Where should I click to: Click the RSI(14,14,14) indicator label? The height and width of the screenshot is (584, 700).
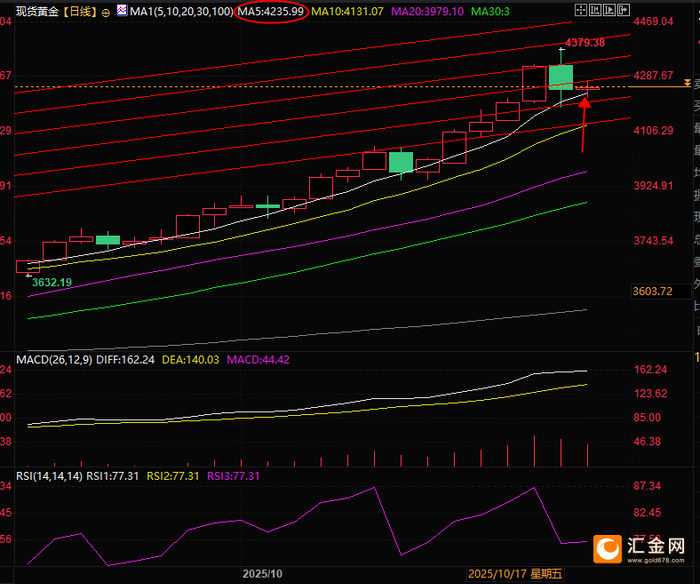click(49, 476)
